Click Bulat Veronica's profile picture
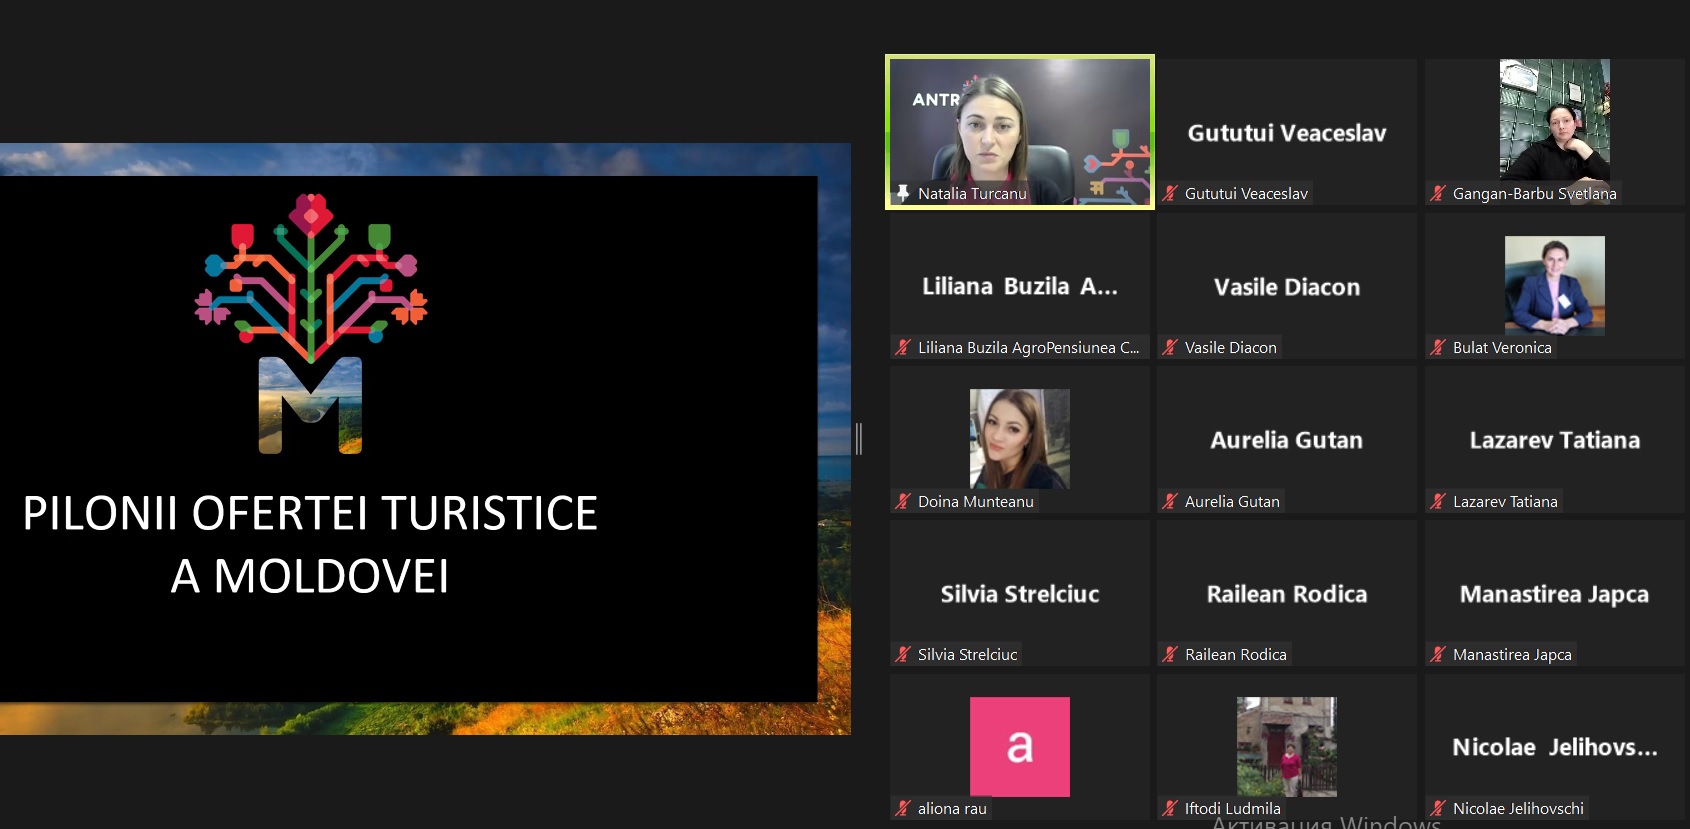 pos(1554,285)
